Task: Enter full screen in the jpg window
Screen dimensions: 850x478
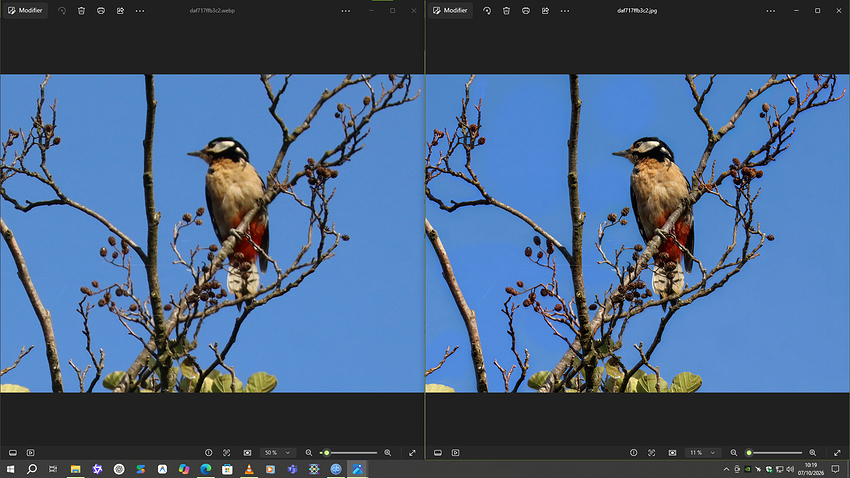Action: coord(837,453)
